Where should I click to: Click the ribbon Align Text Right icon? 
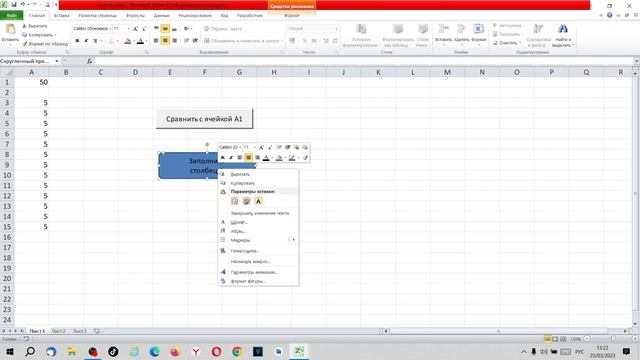174,40
